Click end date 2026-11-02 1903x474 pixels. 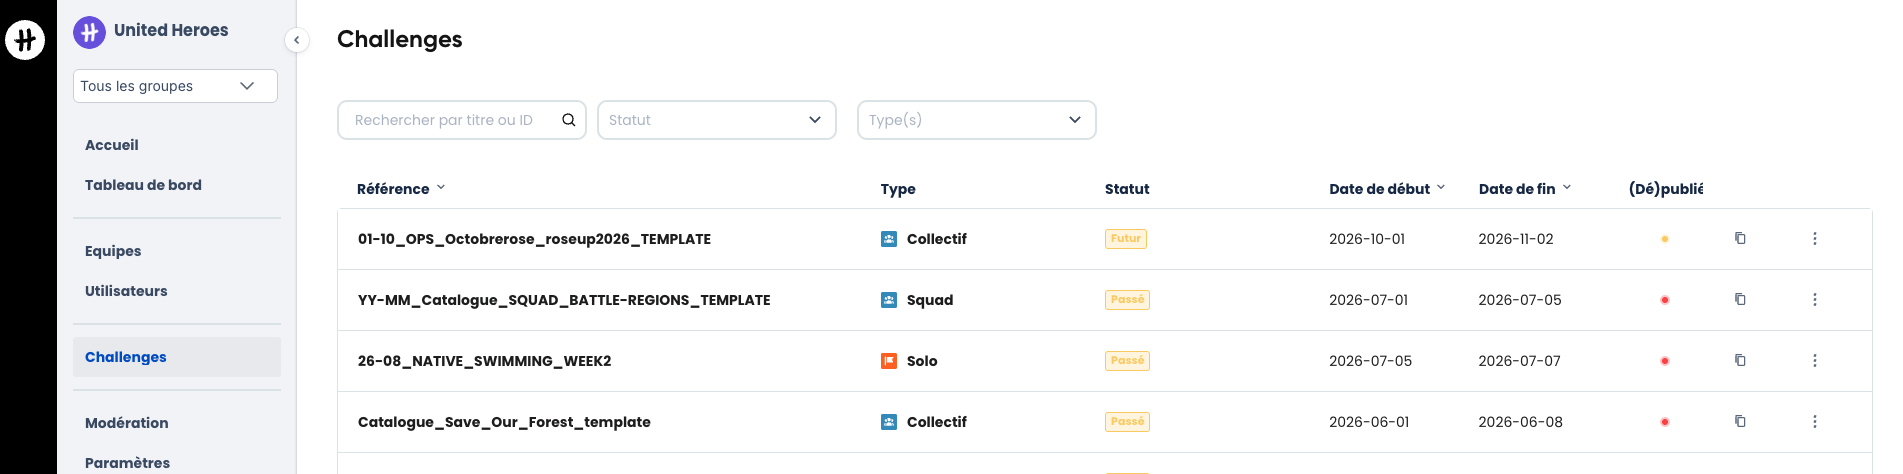coord(1516,239)
